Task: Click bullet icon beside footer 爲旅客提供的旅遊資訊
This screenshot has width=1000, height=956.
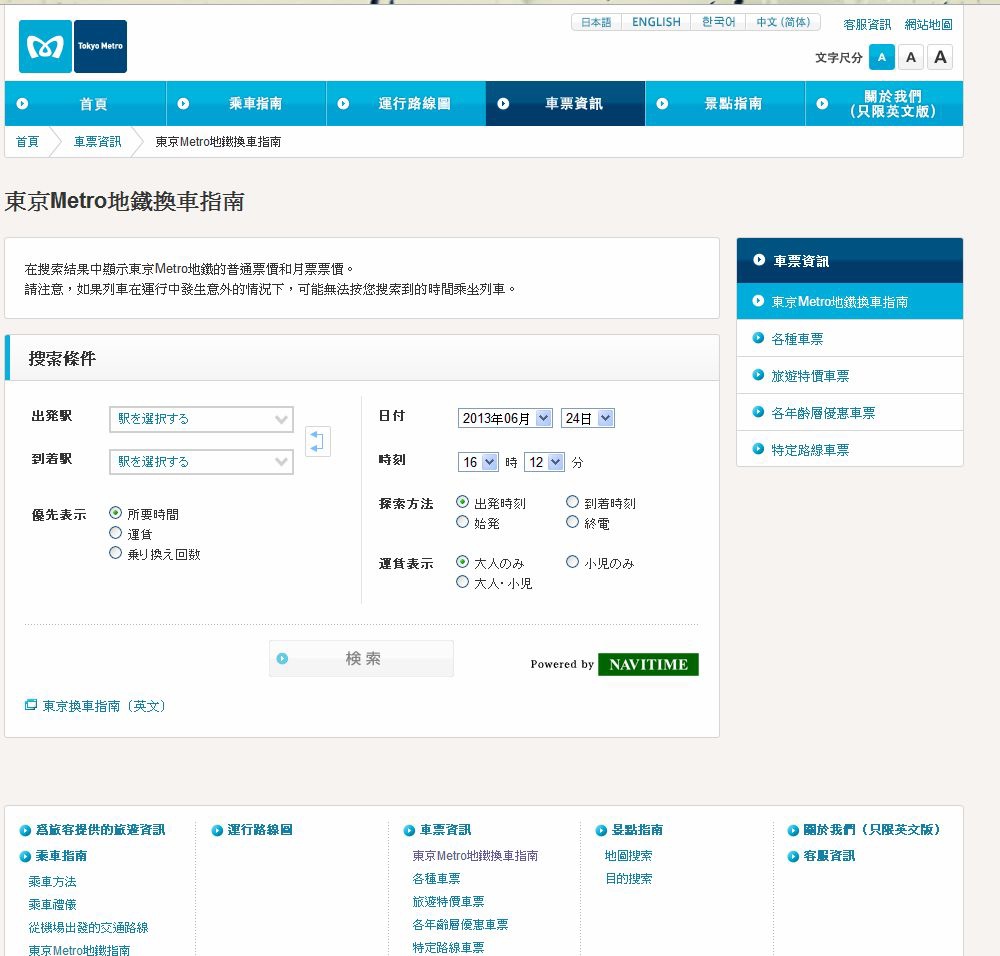Action: click(25, 830)
